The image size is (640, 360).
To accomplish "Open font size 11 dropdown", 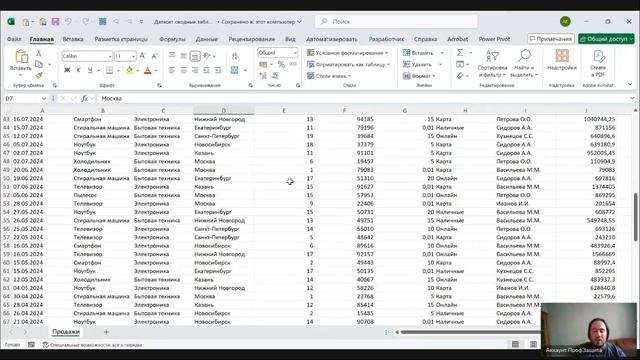I will [133, 56].
